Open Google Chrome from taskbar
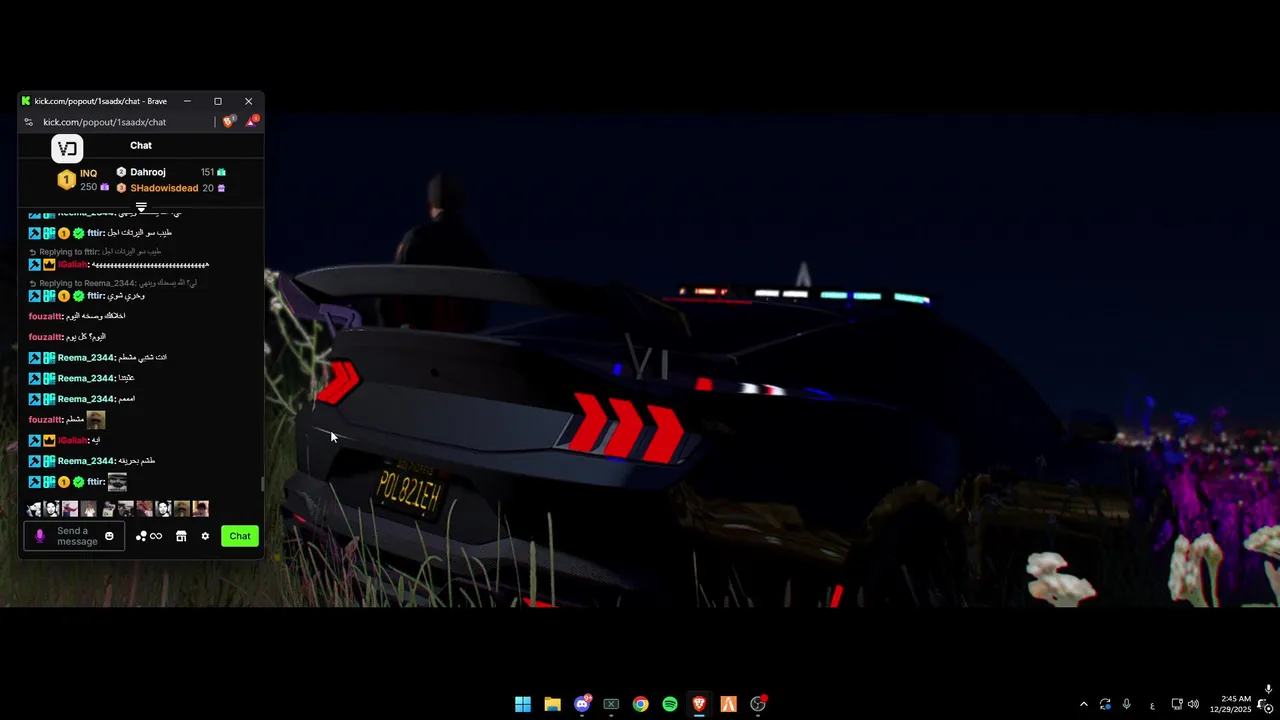This screenshot has height=720, width=1280. coord(641,704)
